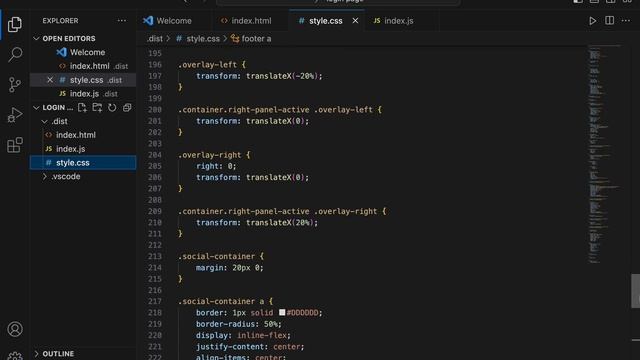
Task: Open the Run and Debug view icon
Action: 15,115
